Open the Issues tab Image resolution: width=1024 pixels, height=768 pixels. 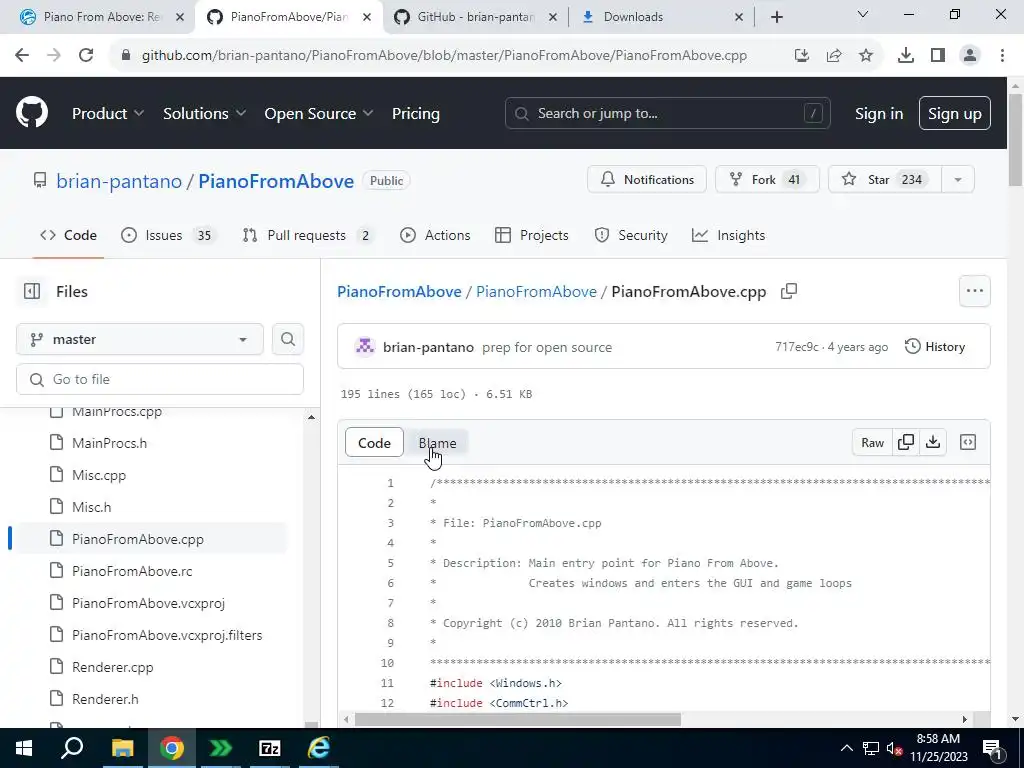click(167, 235)
